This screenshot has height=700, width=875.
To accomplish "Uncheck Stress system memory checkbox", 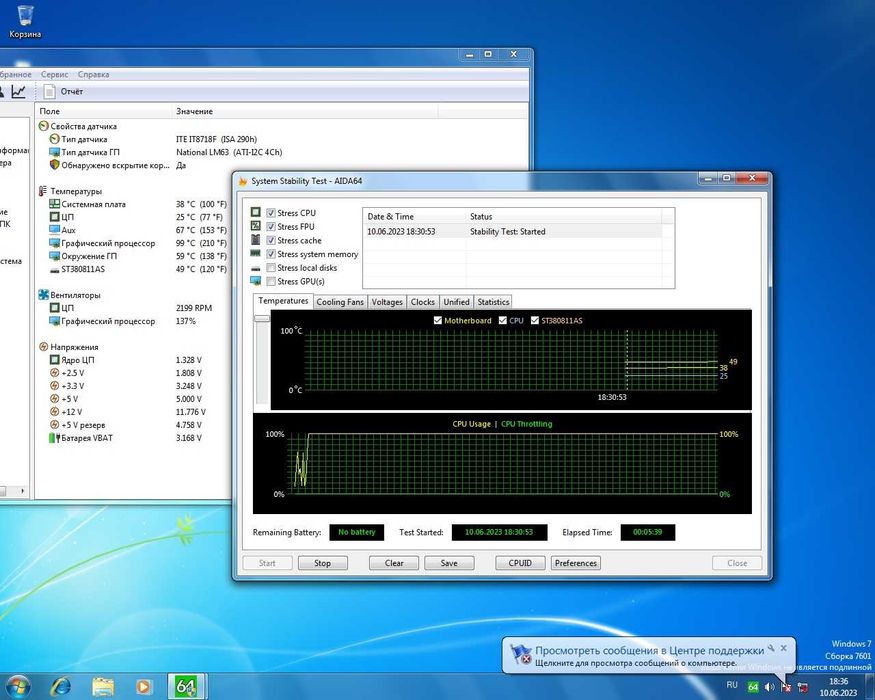I will point(271,254).
